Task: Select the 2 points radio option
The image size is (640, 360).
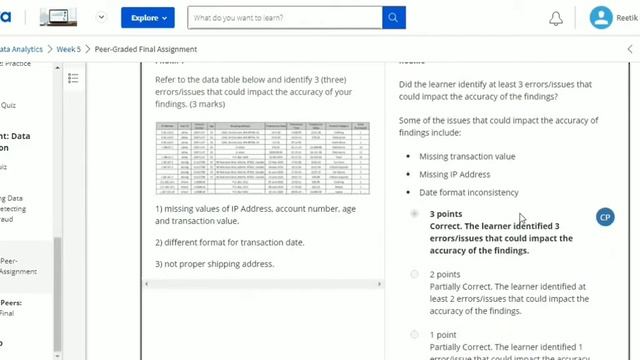Action: click(414, 274)
